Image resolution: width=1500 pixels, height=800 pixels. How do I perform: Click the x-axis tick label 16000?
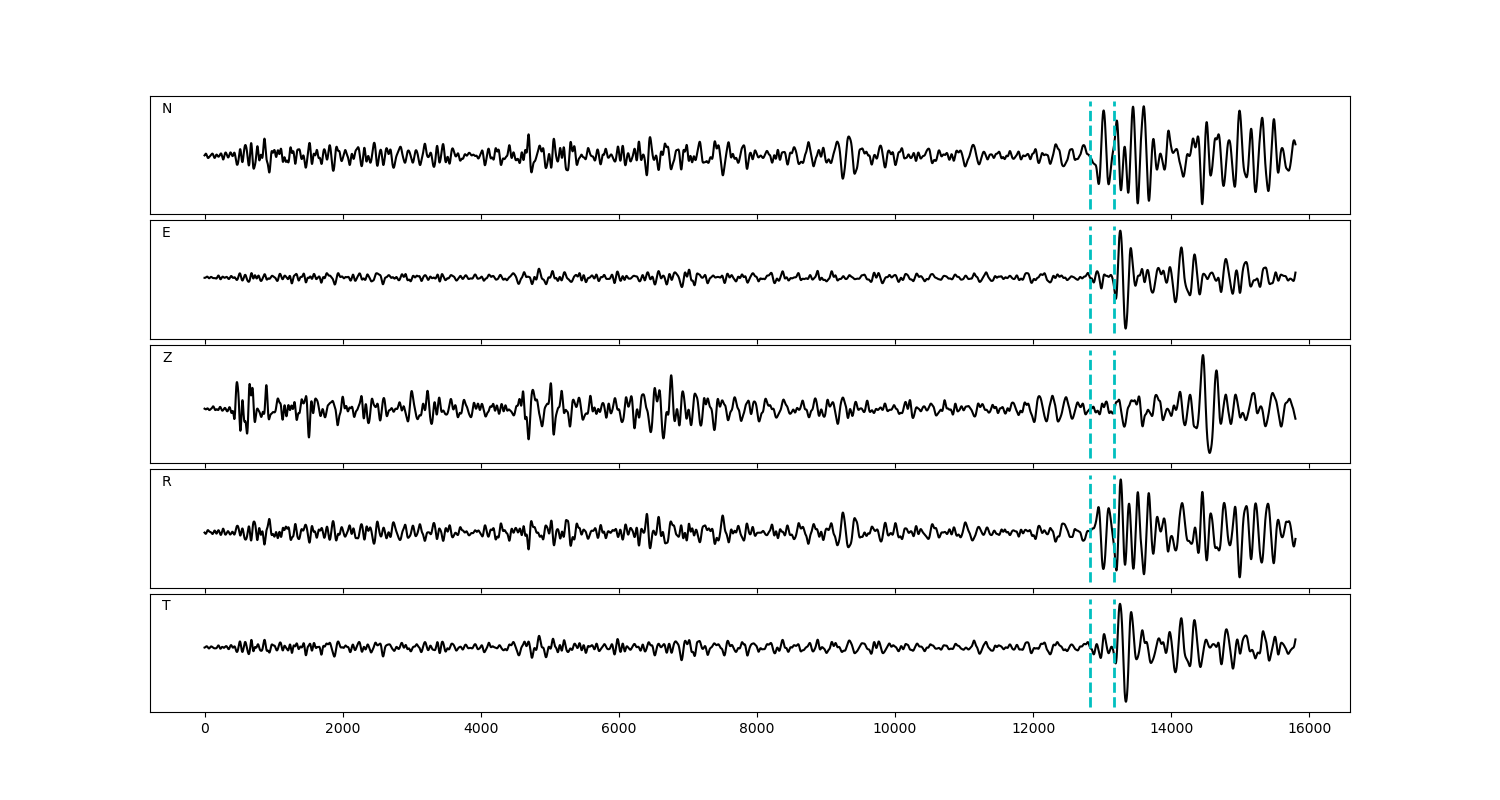1309,729
